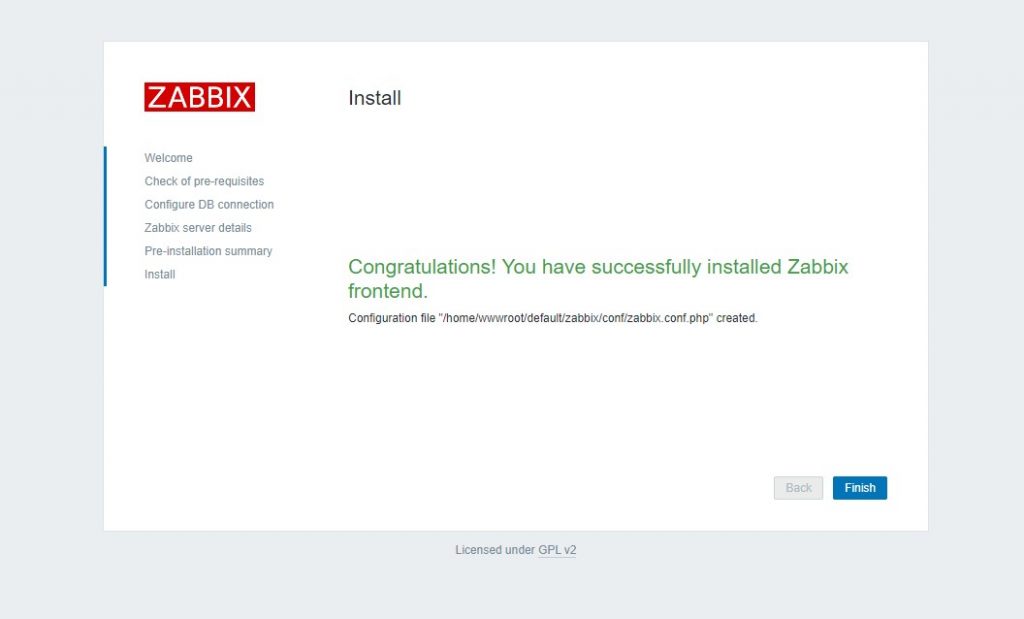The height and width of the screenshot is (619, 1024).
Task: Select the Install step in sidebar
Action: (160, 274)
